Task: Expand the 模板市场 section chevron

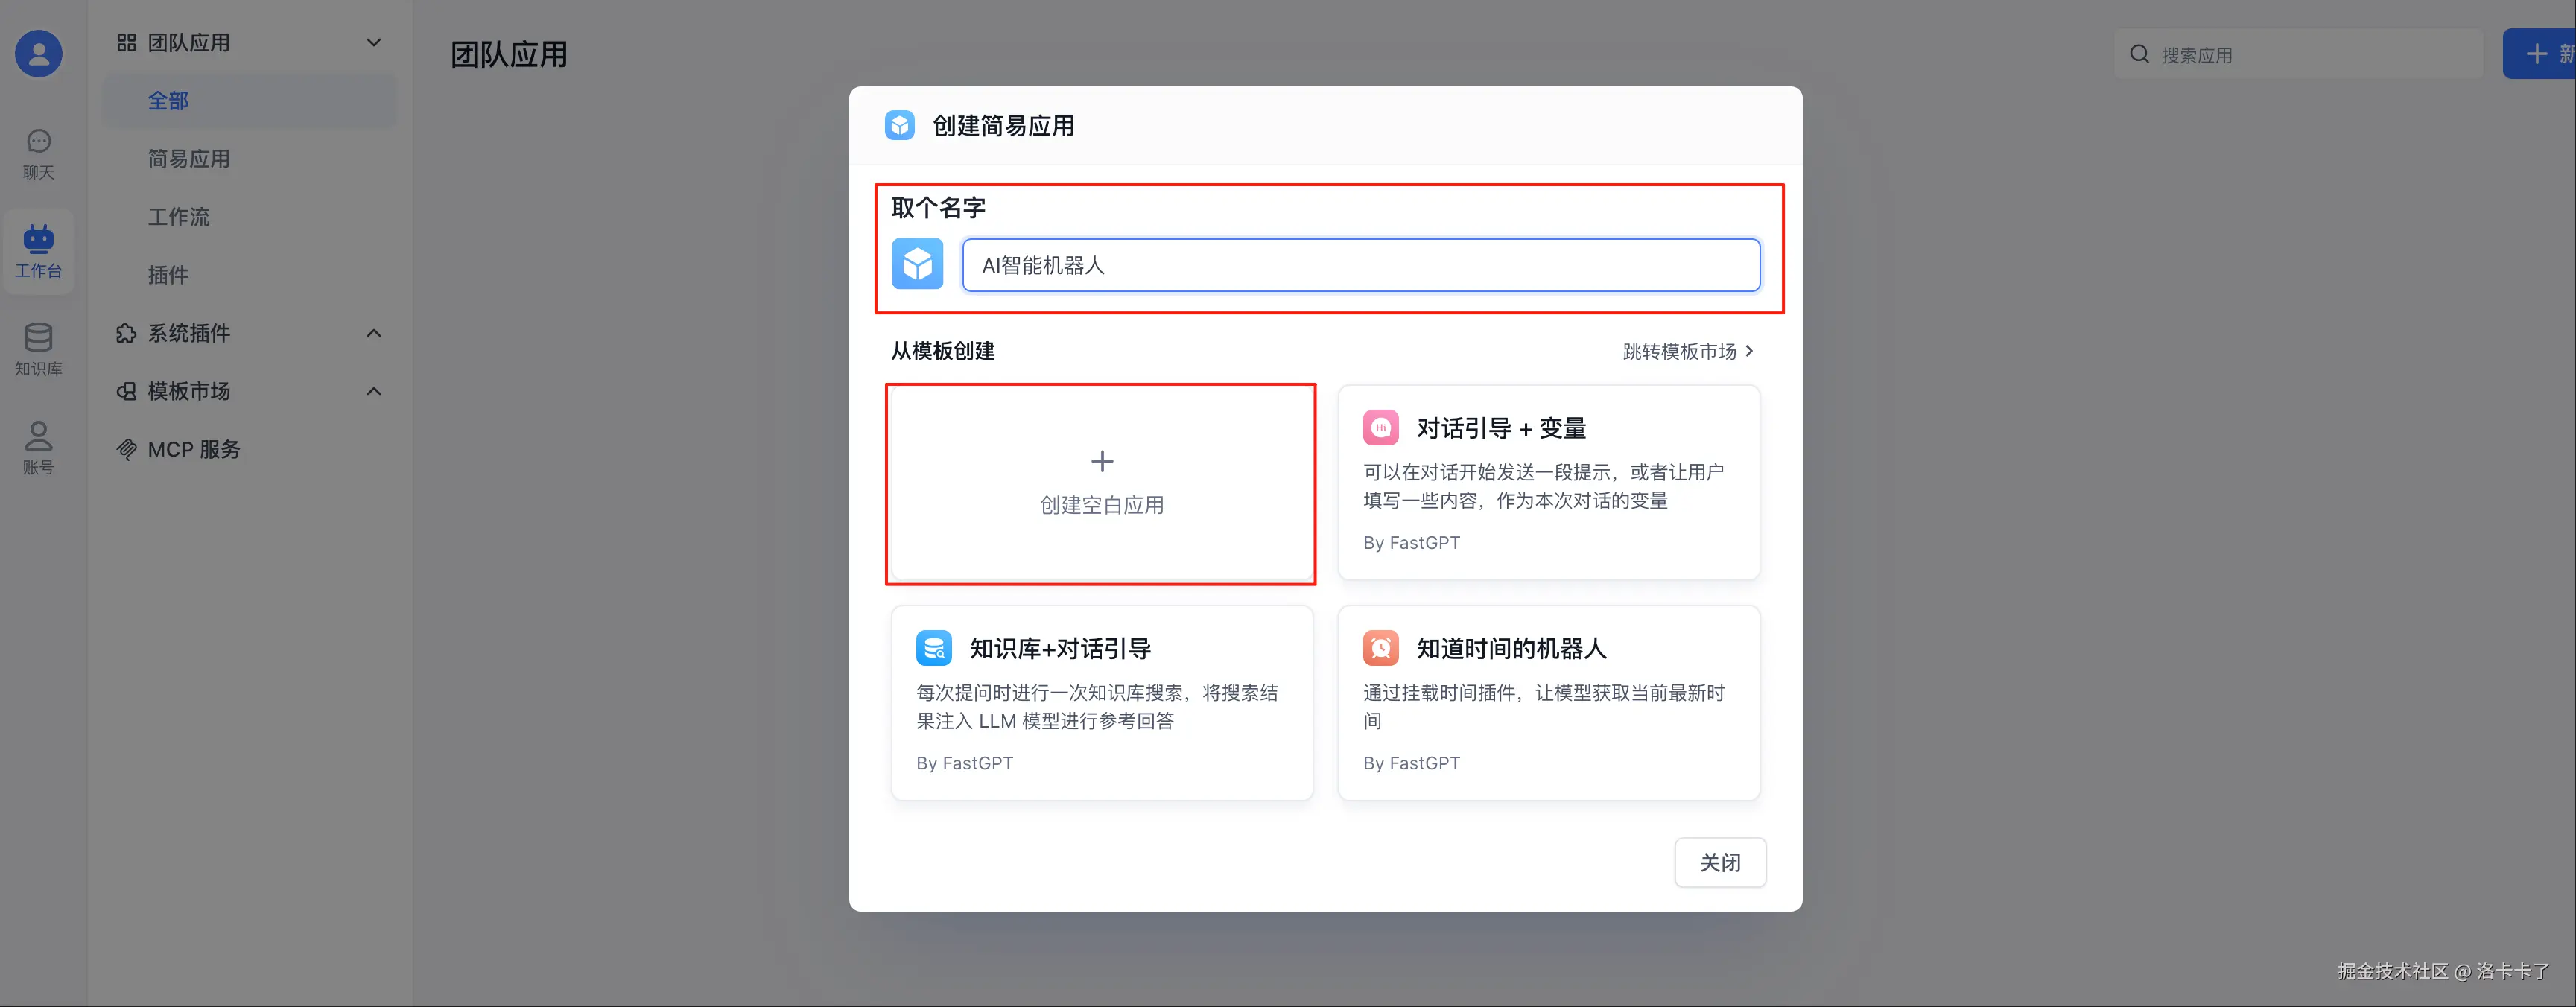Action: pyautogui.click(x=374, y=391)
